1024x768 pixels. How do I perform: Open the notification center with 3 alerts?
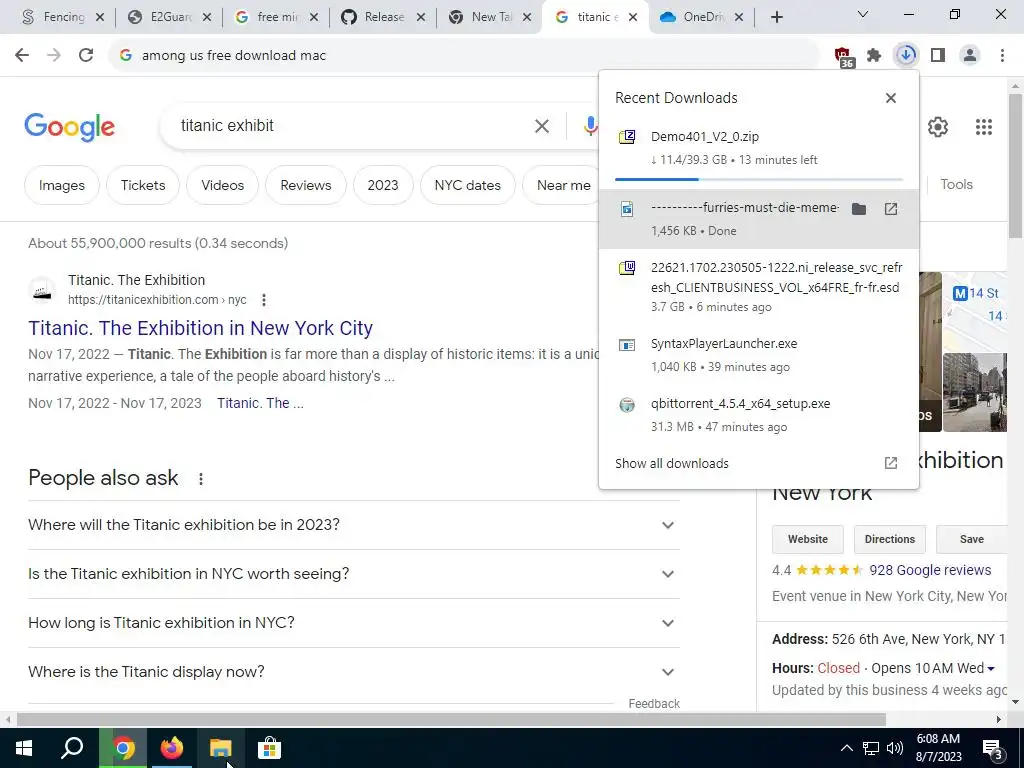993,749
